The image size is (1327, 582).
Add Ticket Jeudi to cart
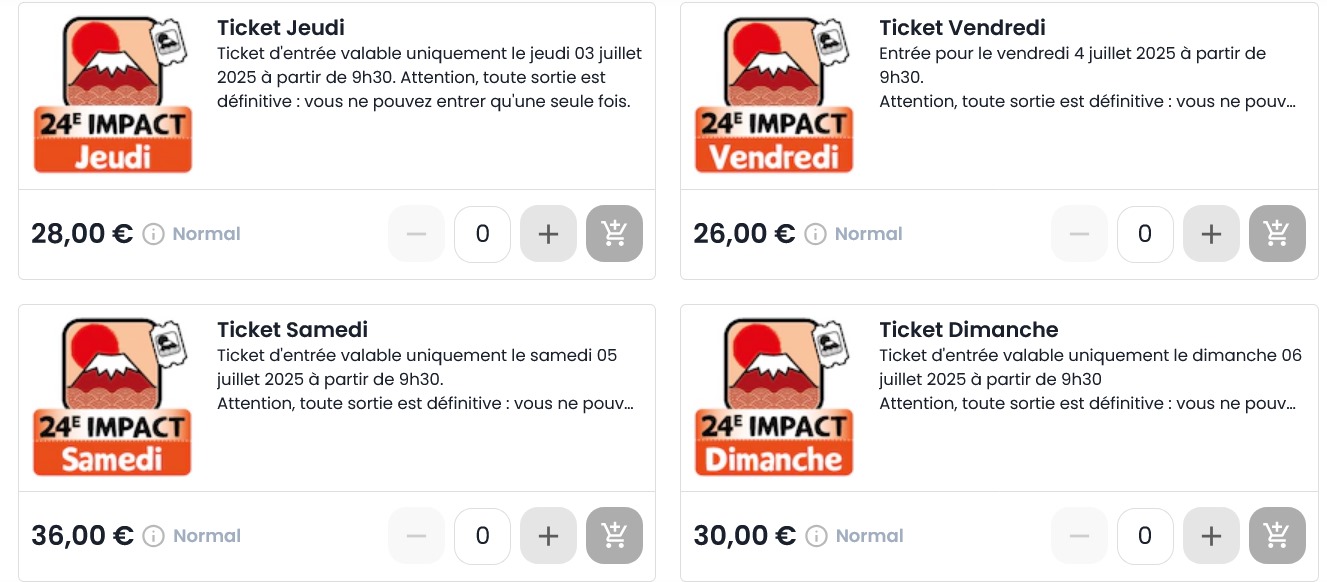[614, 234]
